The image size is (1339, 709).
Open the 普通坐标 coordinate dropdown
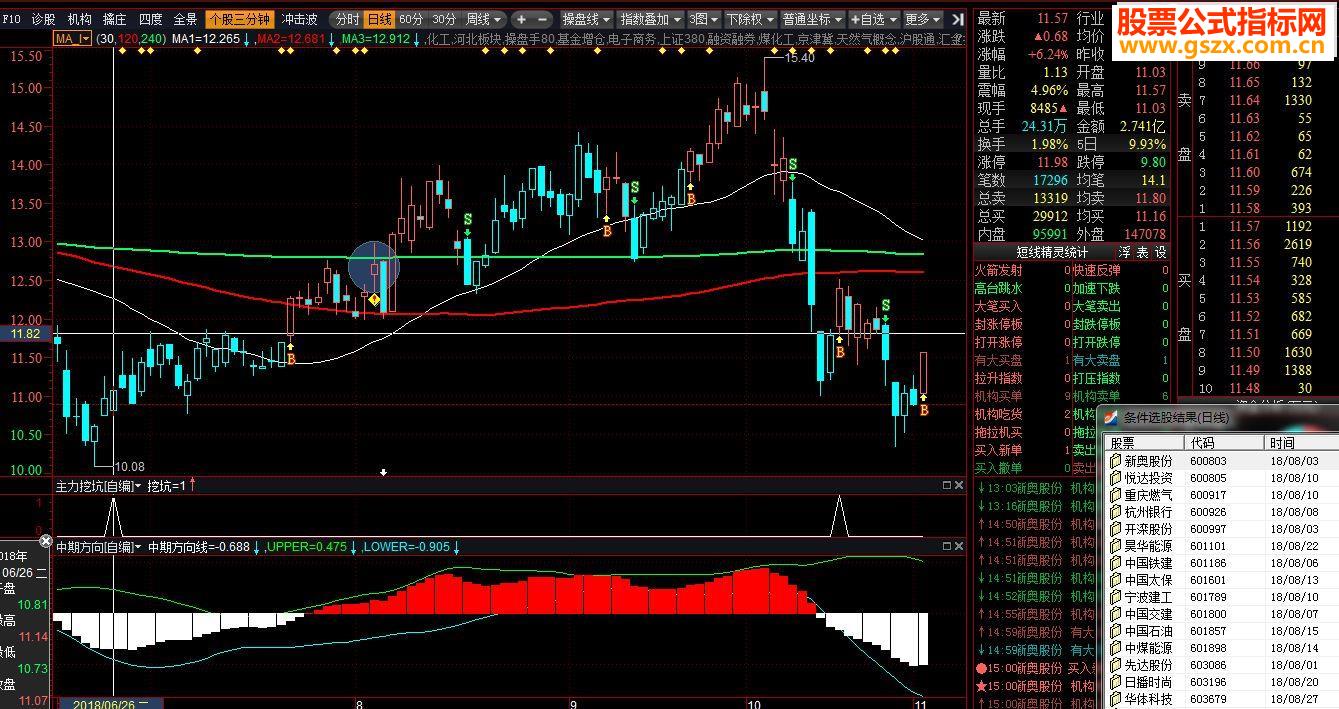pyautogui.click(x=812, y=19)
